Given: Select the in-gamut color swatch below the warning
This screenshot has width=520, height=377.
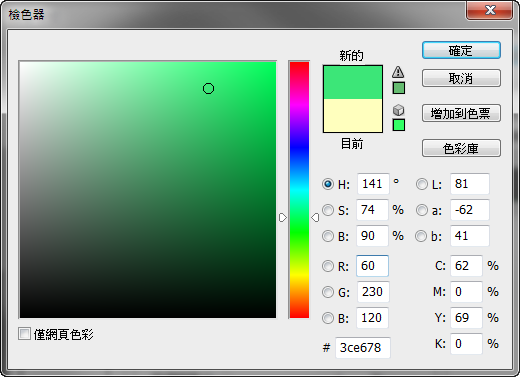Looking at the screenshot, I should [399, 88].
